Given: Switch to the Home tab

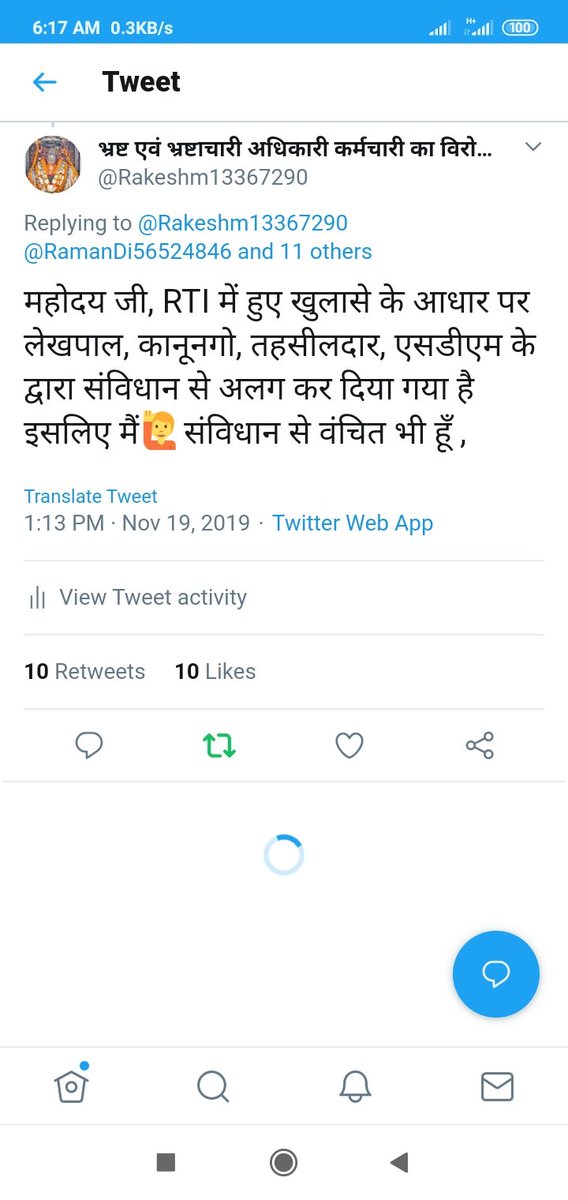Looking at the screenshot, I should coord(71,1085).
